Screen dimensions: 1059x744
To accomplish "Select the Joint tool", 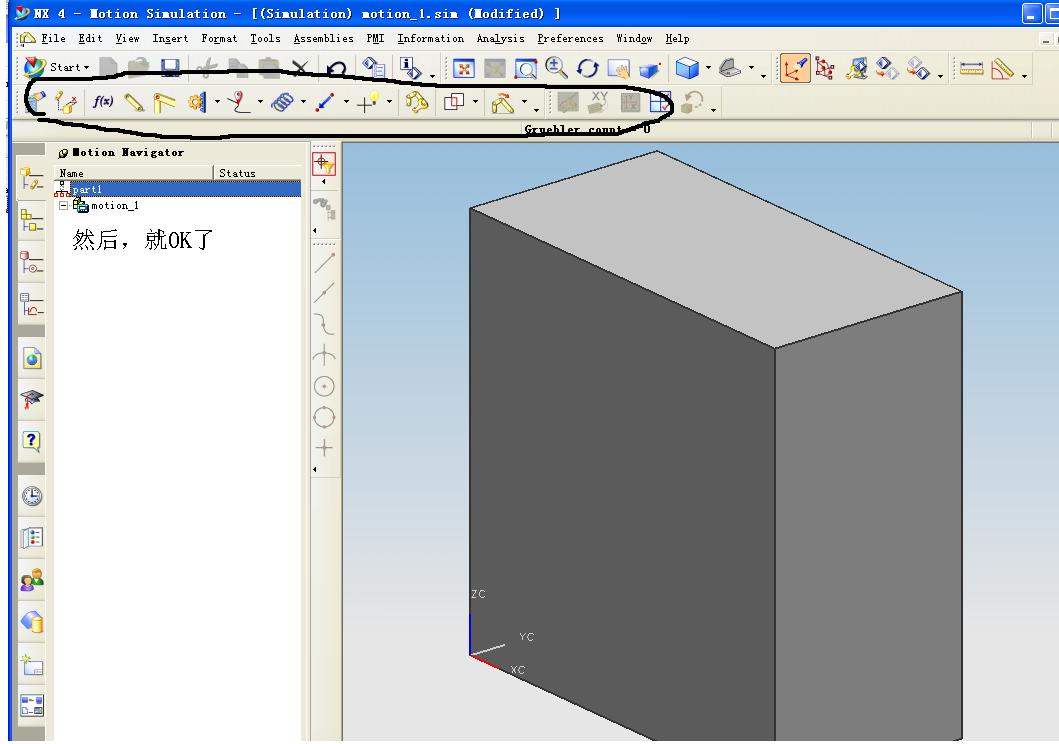I will 164,102.
